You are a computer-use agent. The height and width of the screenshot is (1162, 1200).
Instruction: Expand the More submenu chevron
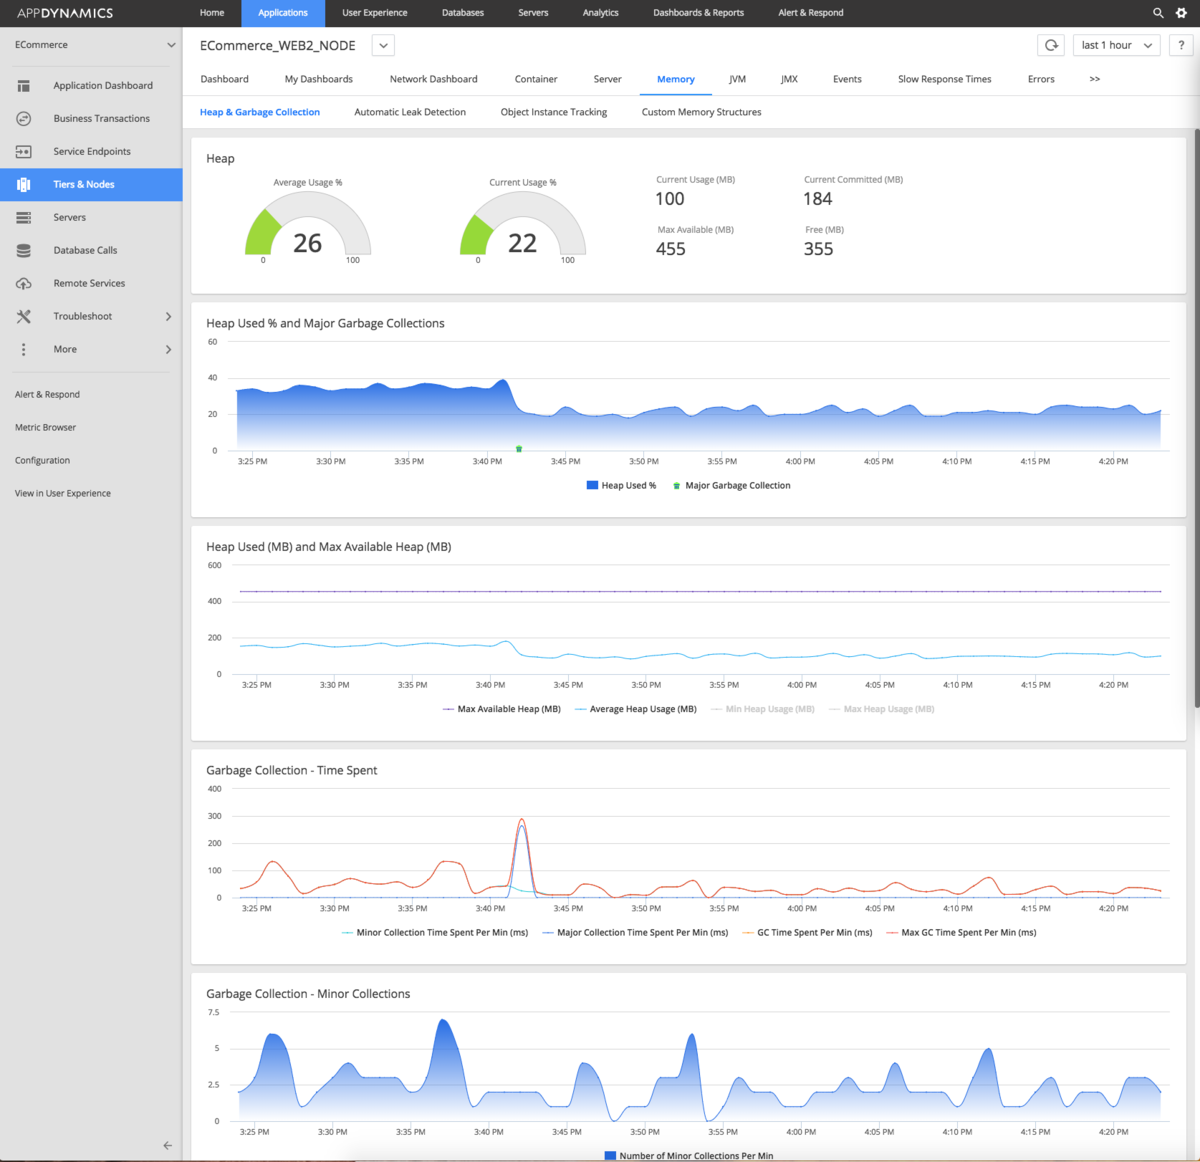(168, 350)
